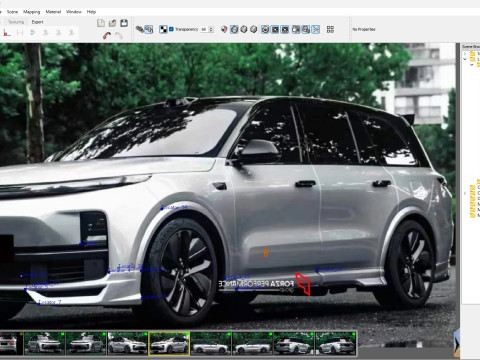Click the dark icon left of the highlighted view icon
This screenshot has height=360, width=480.
(139, 29)
